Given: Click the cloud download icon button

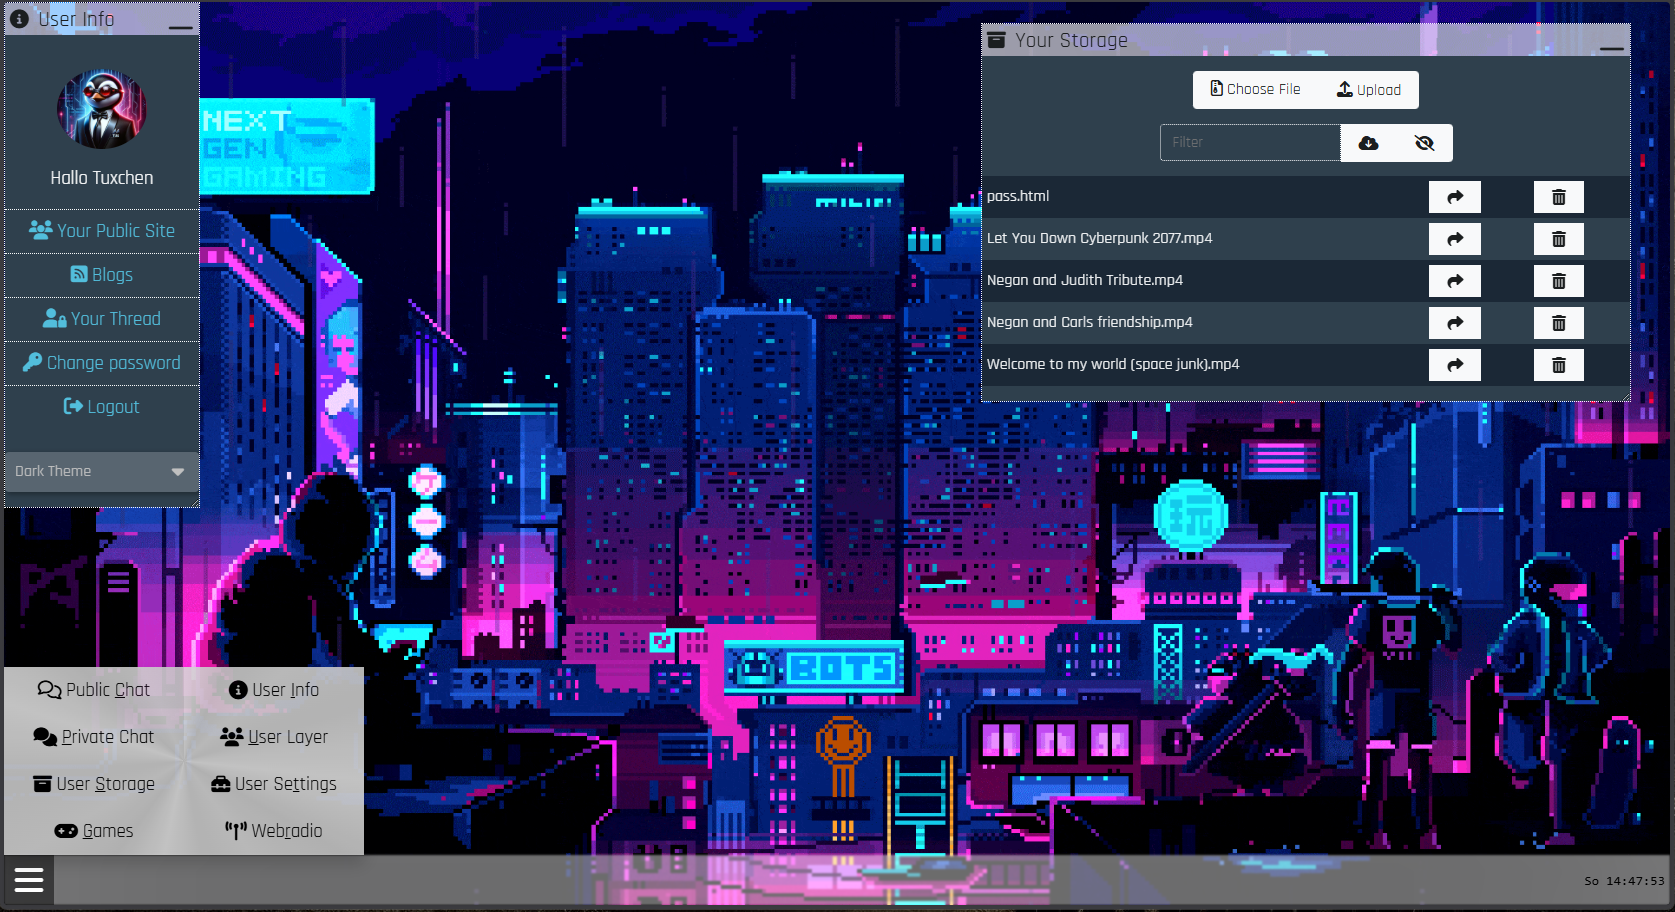Looking at the screenshot, I should (1368, 143).
